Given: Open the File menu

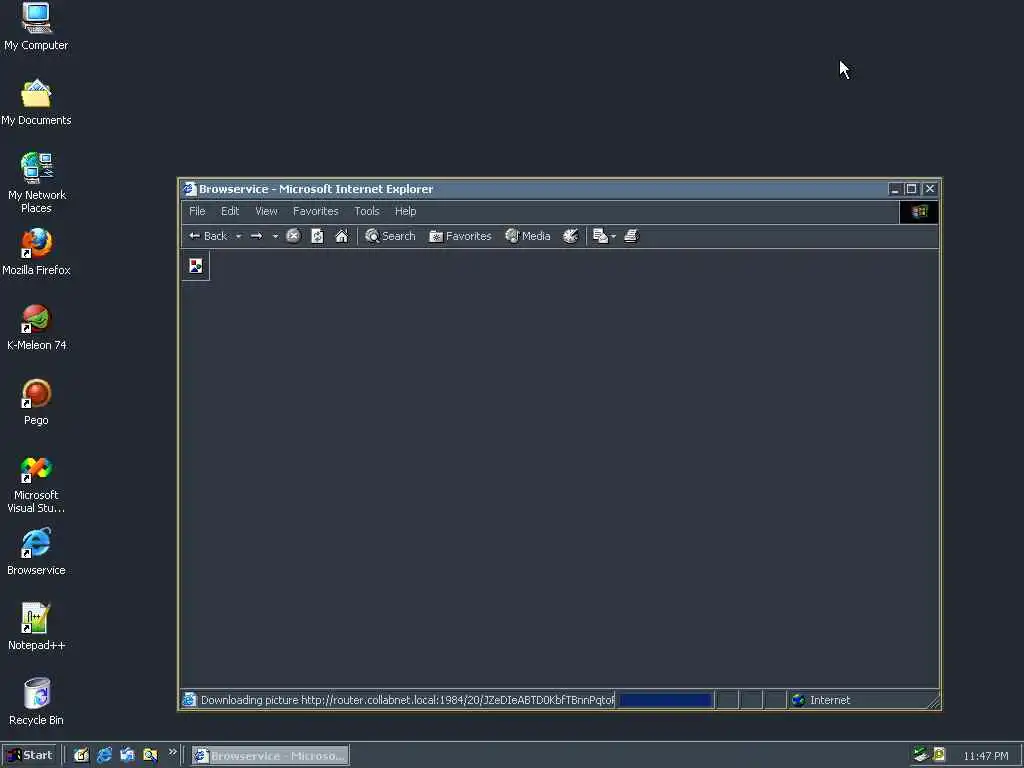Looking at the screenshot, I should (x=197, y=211).
